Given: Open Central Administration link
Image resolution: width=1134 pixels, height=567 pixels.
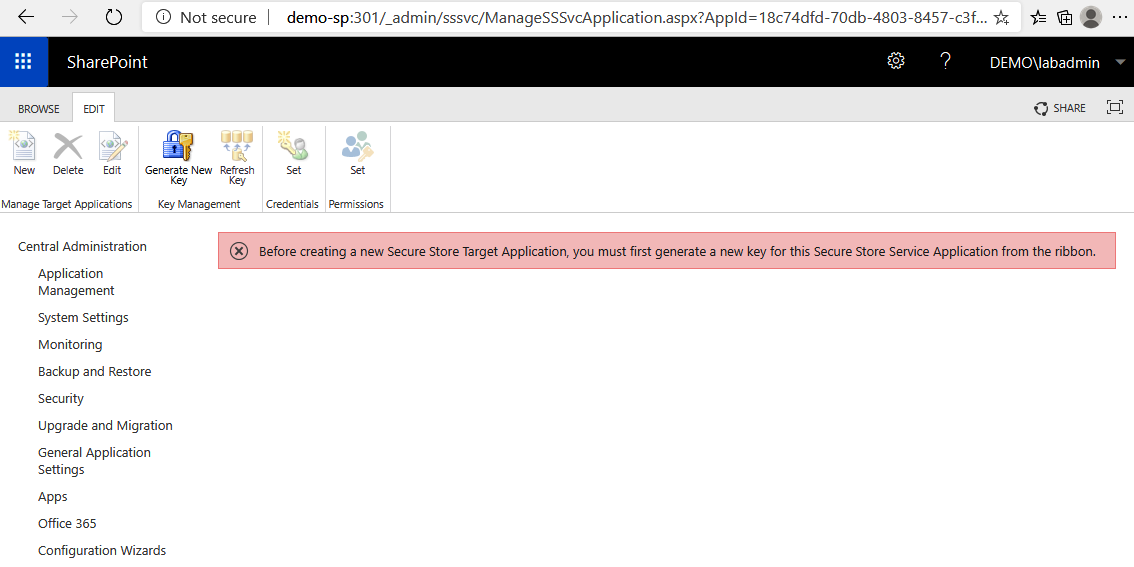Looking at the screenshot, I should tap(82, 247).
